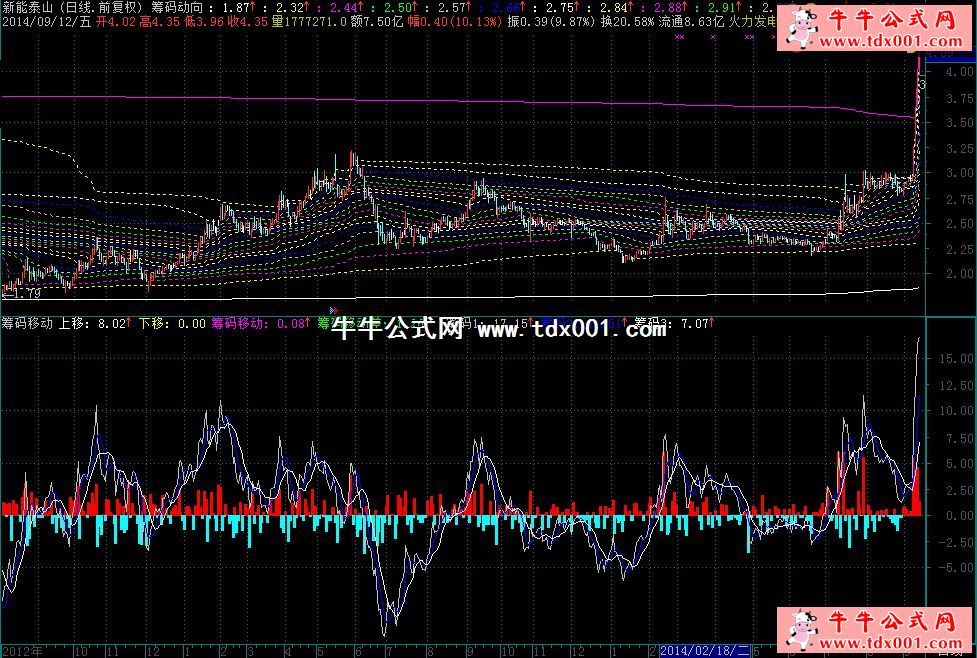Click the leftmost magenta x marker above the chart
The image size is (977, 658).
pos(680,37)
